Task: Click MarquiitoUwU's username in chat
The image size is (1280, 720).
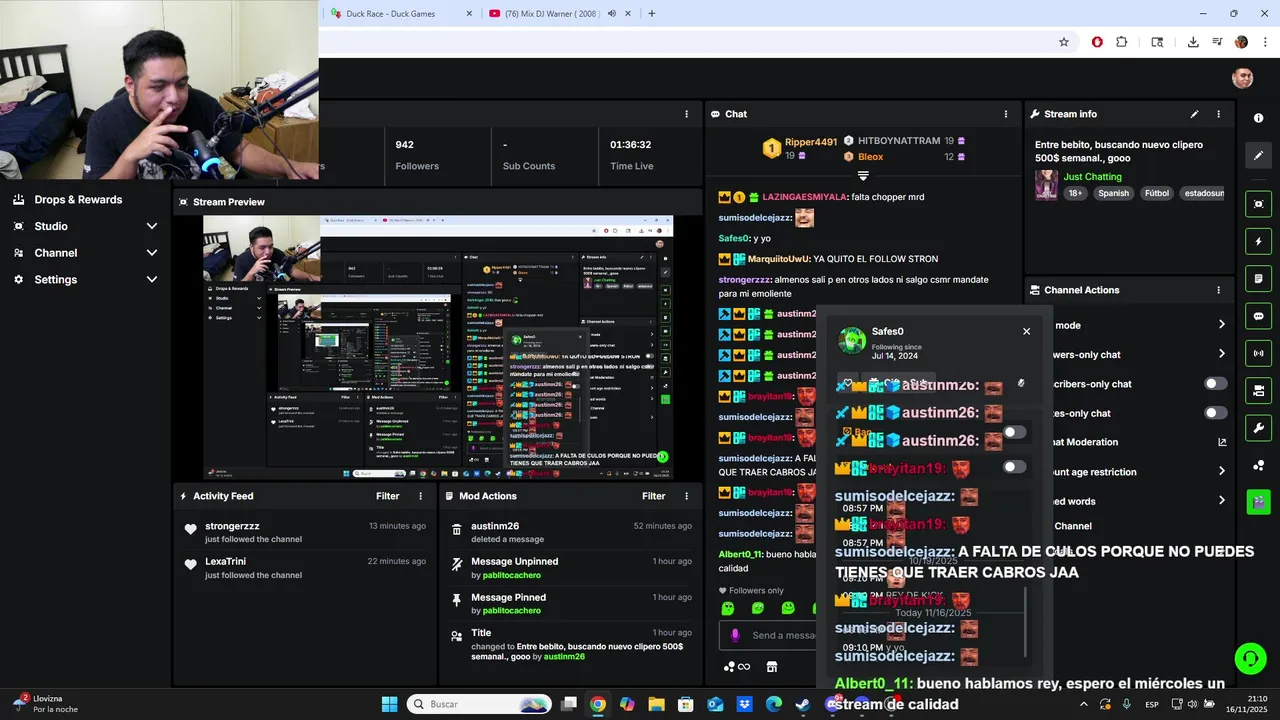Action: click(x=778, y=259)
